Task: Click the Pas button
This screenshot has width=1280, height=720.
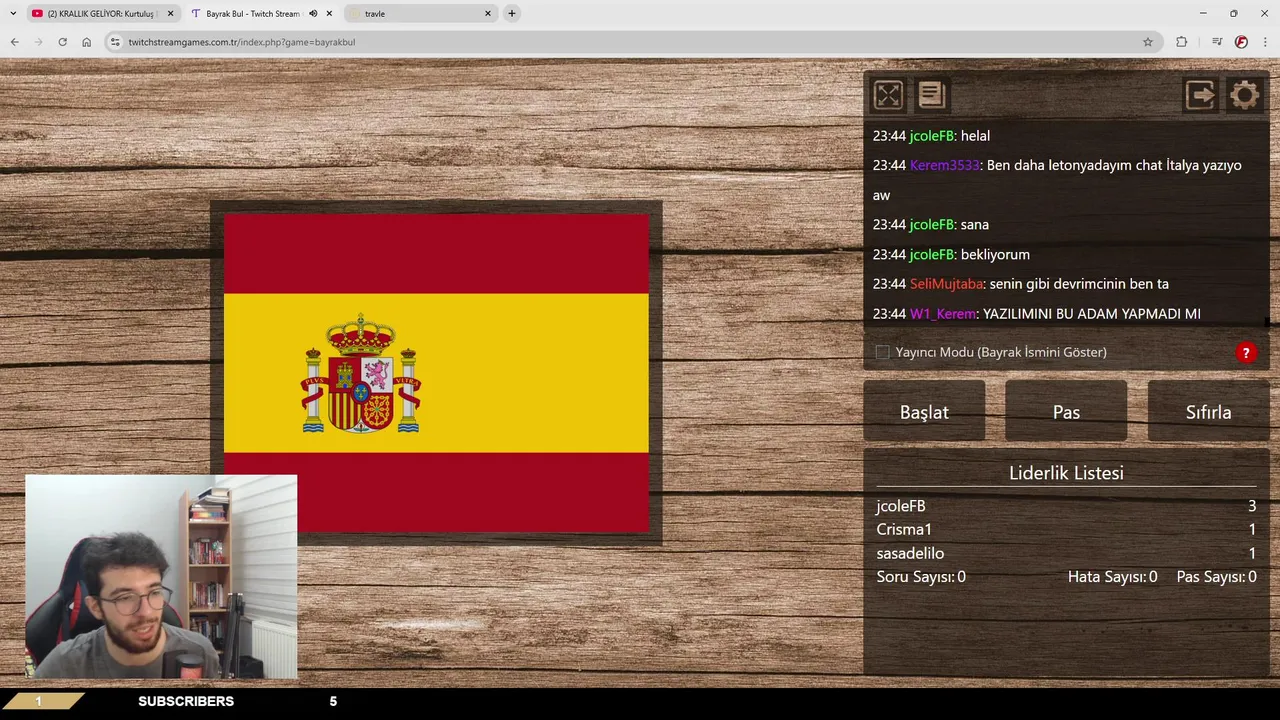Action: coord(1066,411)
